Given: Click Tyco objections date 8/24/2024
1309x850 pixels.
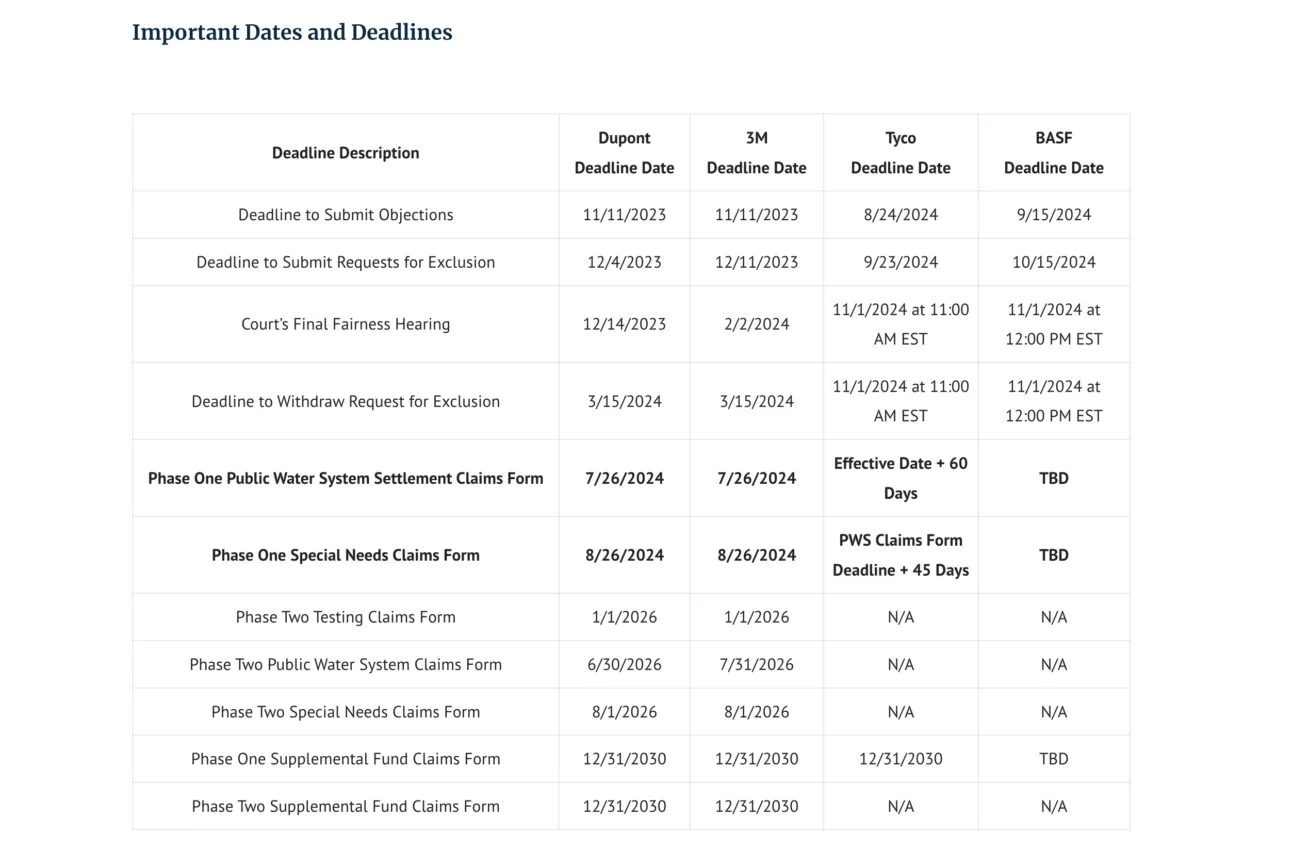Looking at the screenshot, I should click(x=900, y=215).
